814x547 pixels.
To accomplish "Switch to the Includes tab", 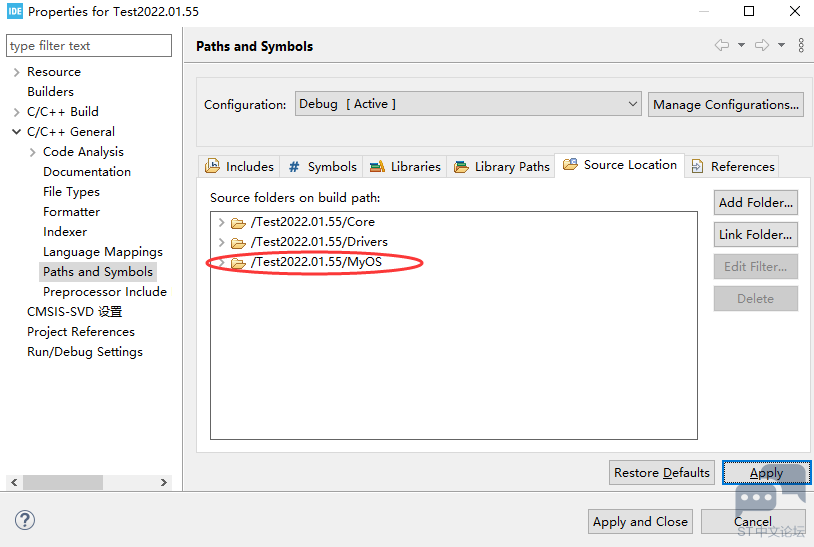I will pos(239,167).
